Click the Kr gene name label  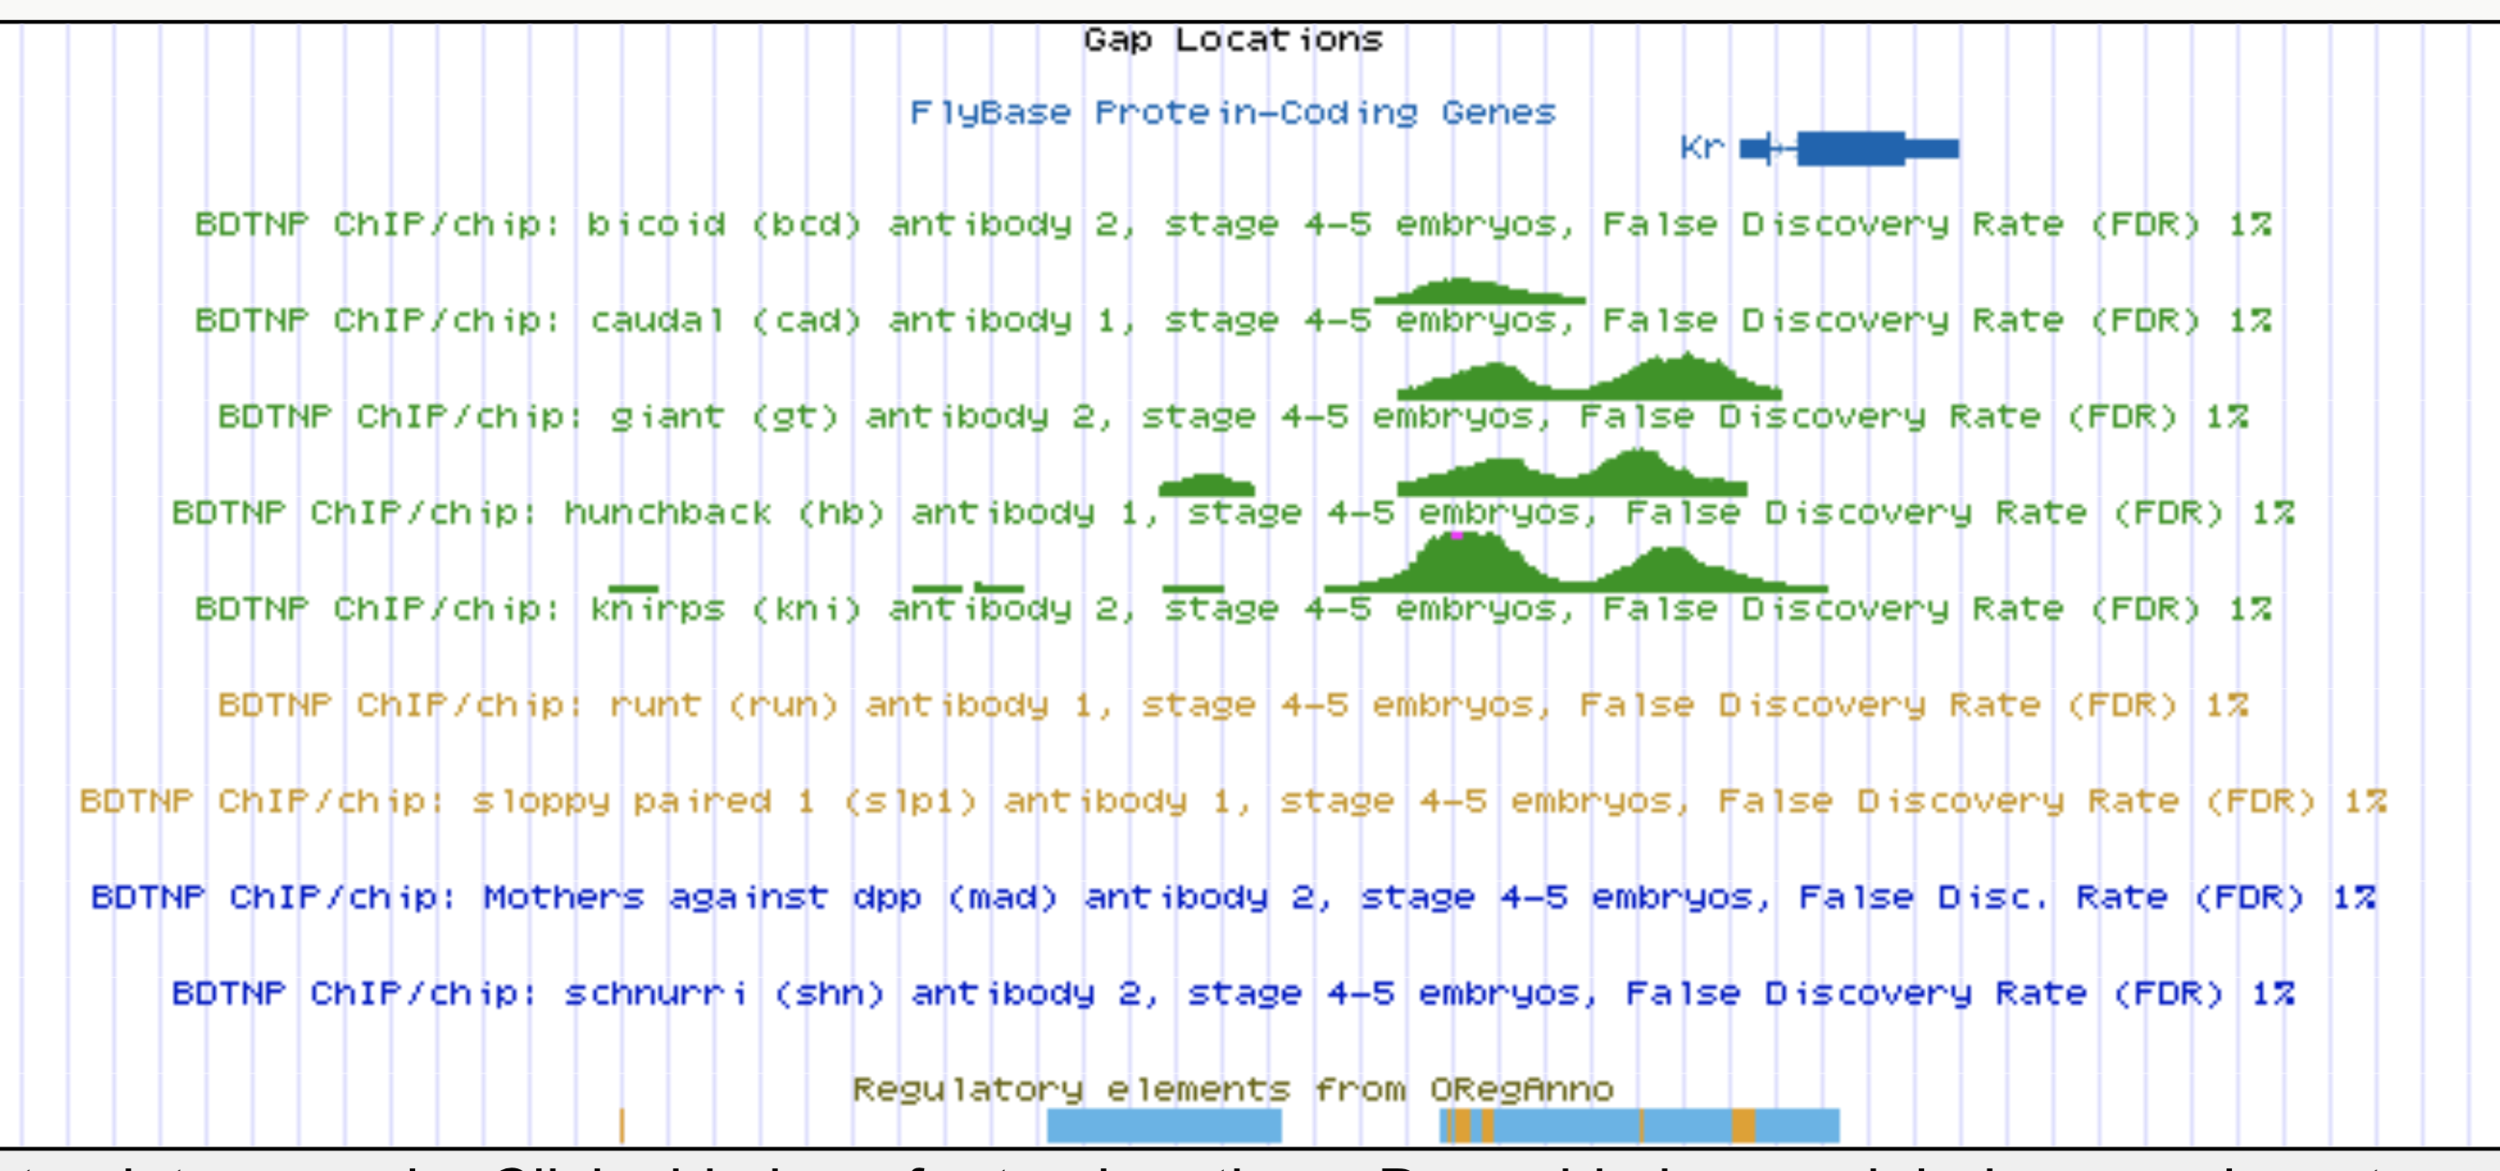tap(1701, 148)
